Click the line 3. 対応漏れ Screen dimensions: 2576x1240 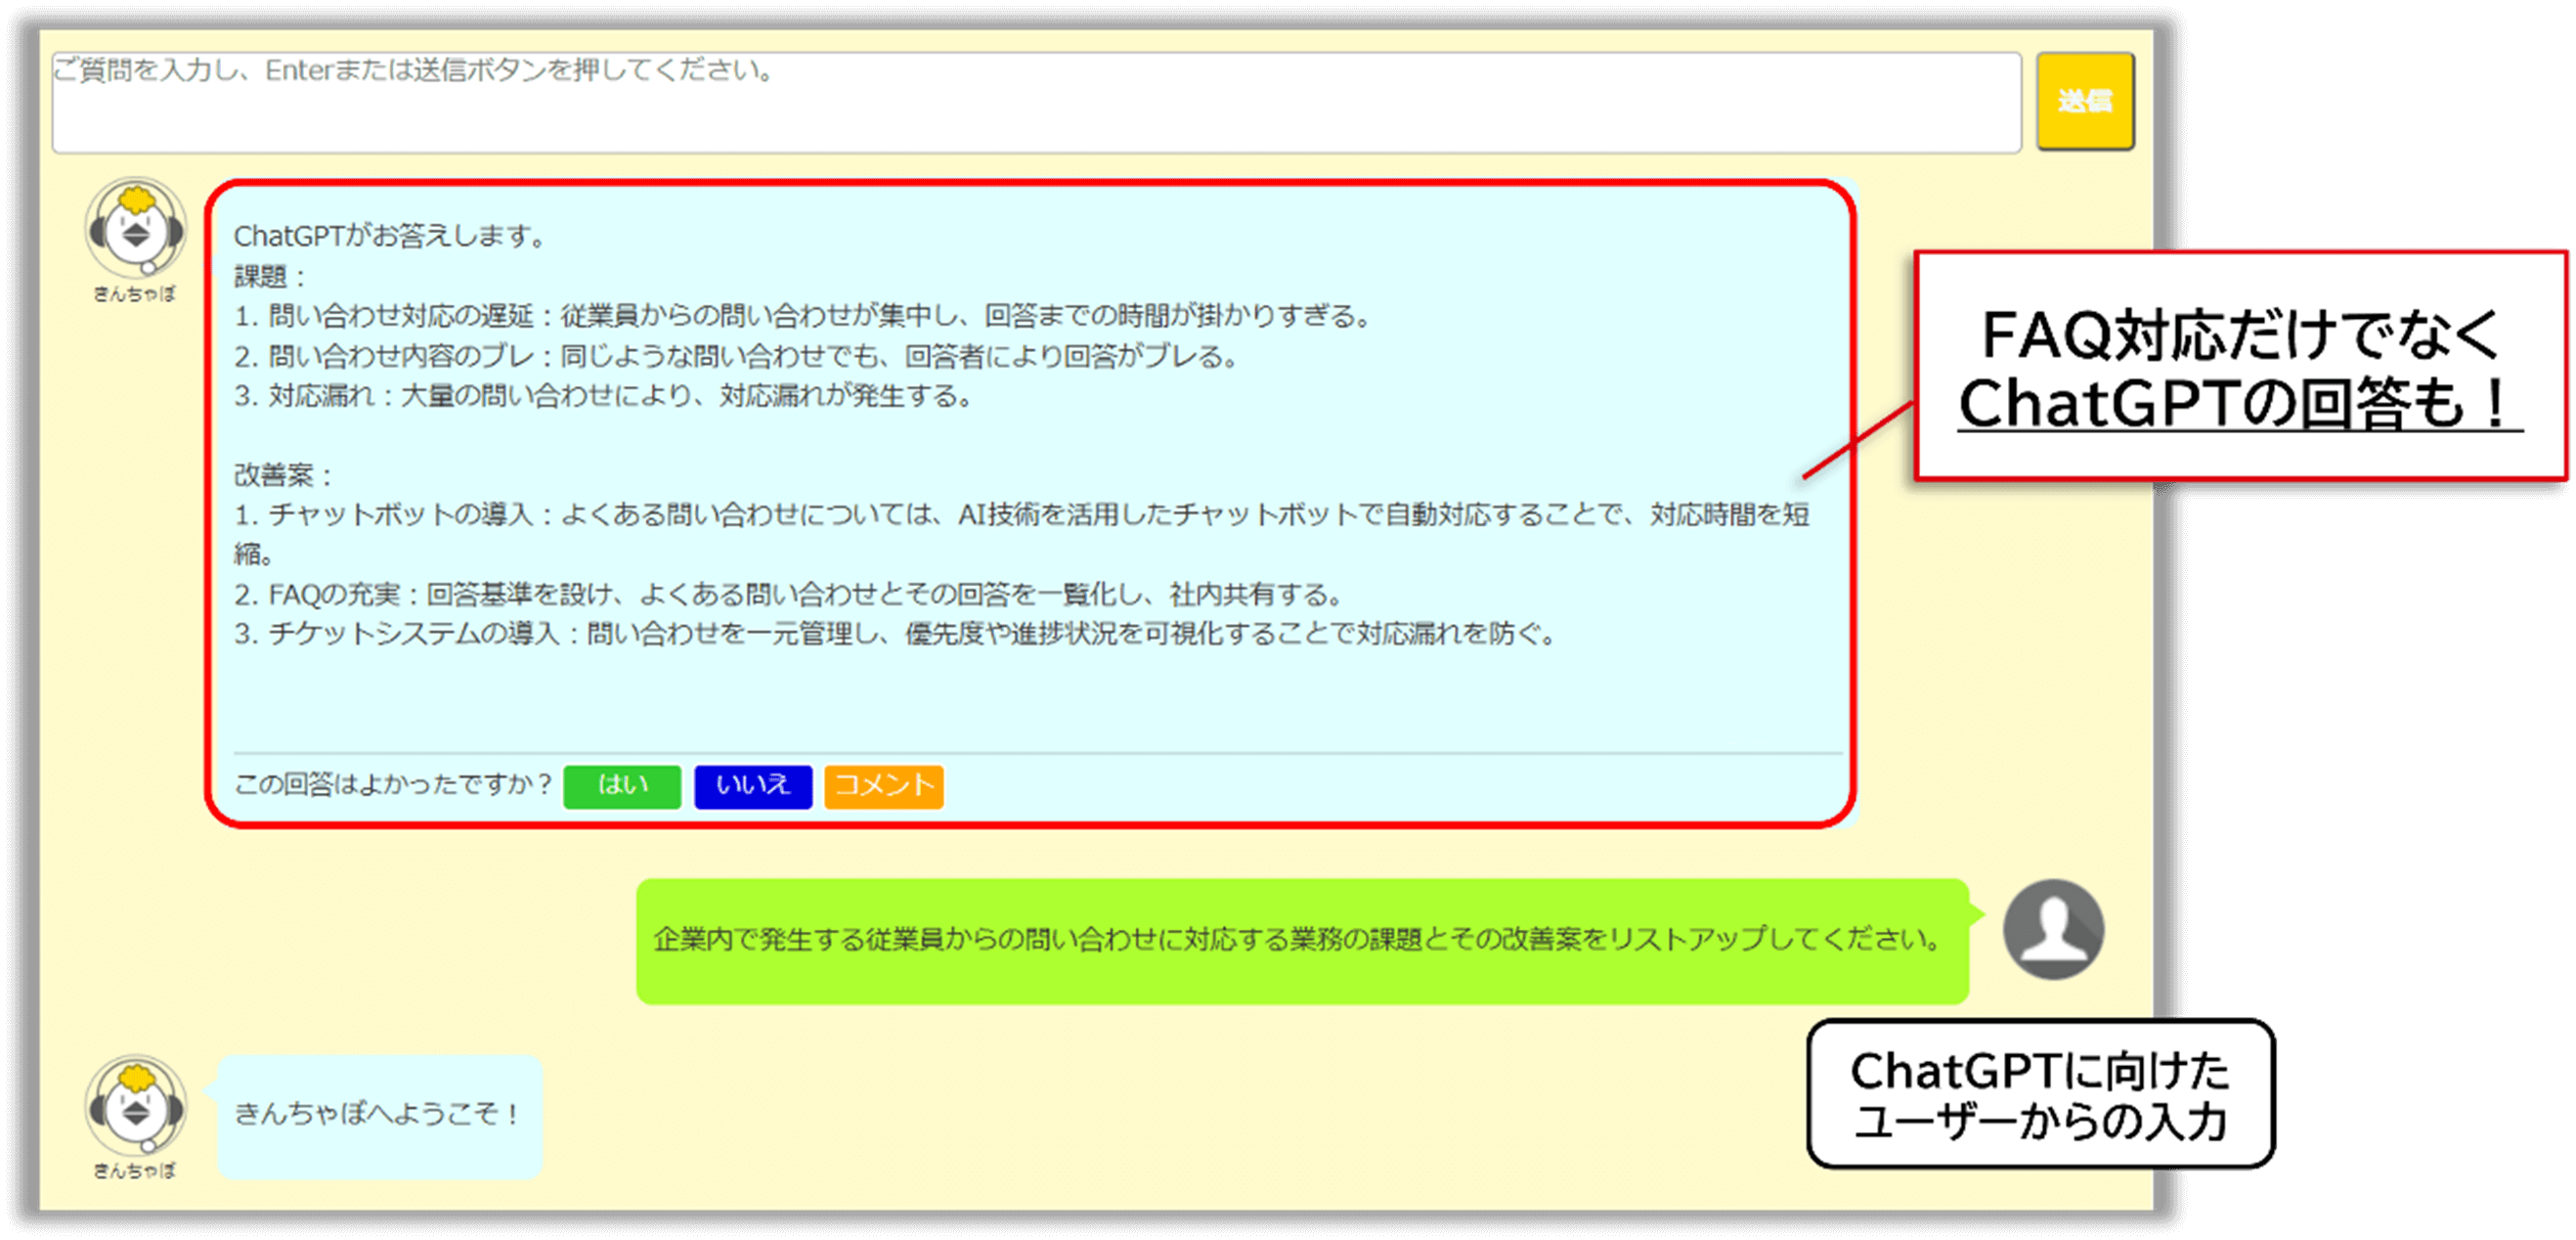[x=604, y=397]
